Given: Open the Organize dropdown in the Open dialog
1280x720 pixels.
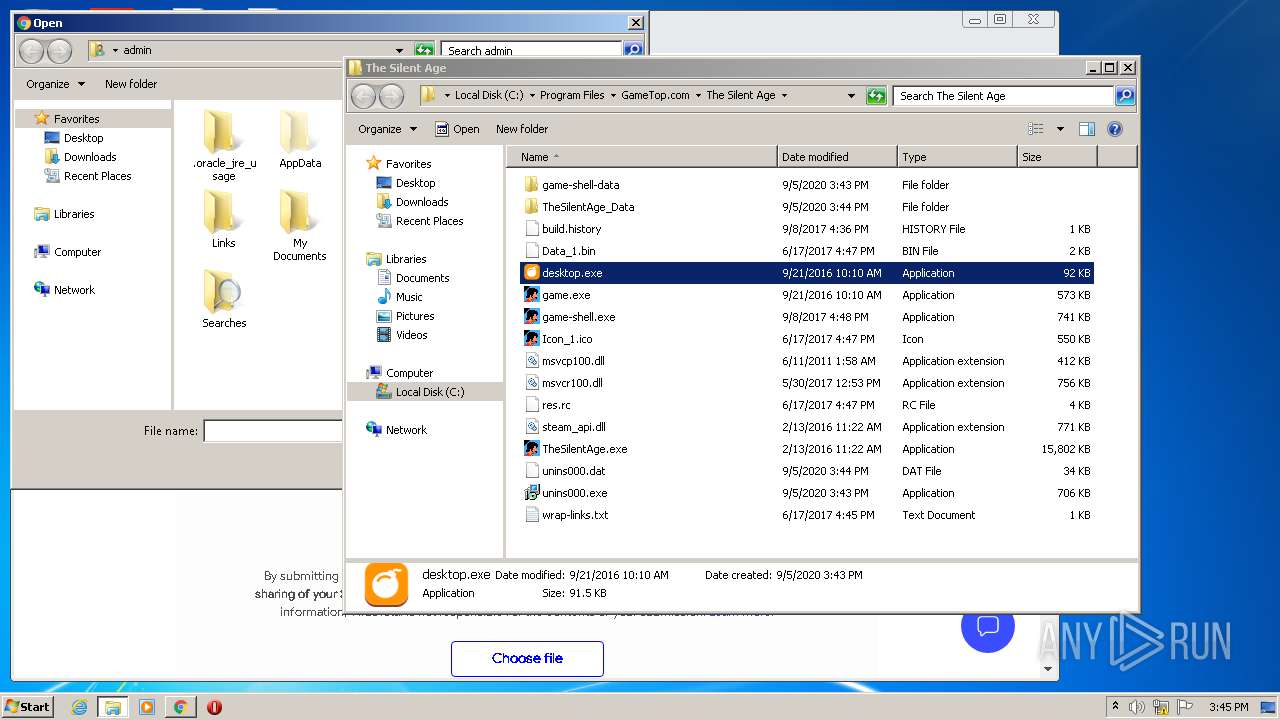Looking at the screenshot, I should click(x=56, y=84).
